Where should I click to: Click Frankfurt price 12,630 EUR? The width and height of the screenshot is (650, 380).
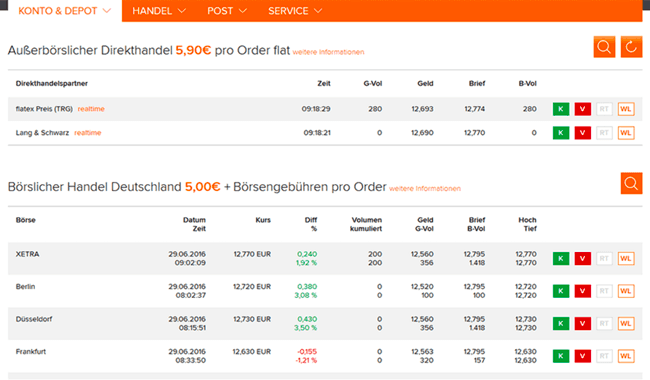pos(252,352)
